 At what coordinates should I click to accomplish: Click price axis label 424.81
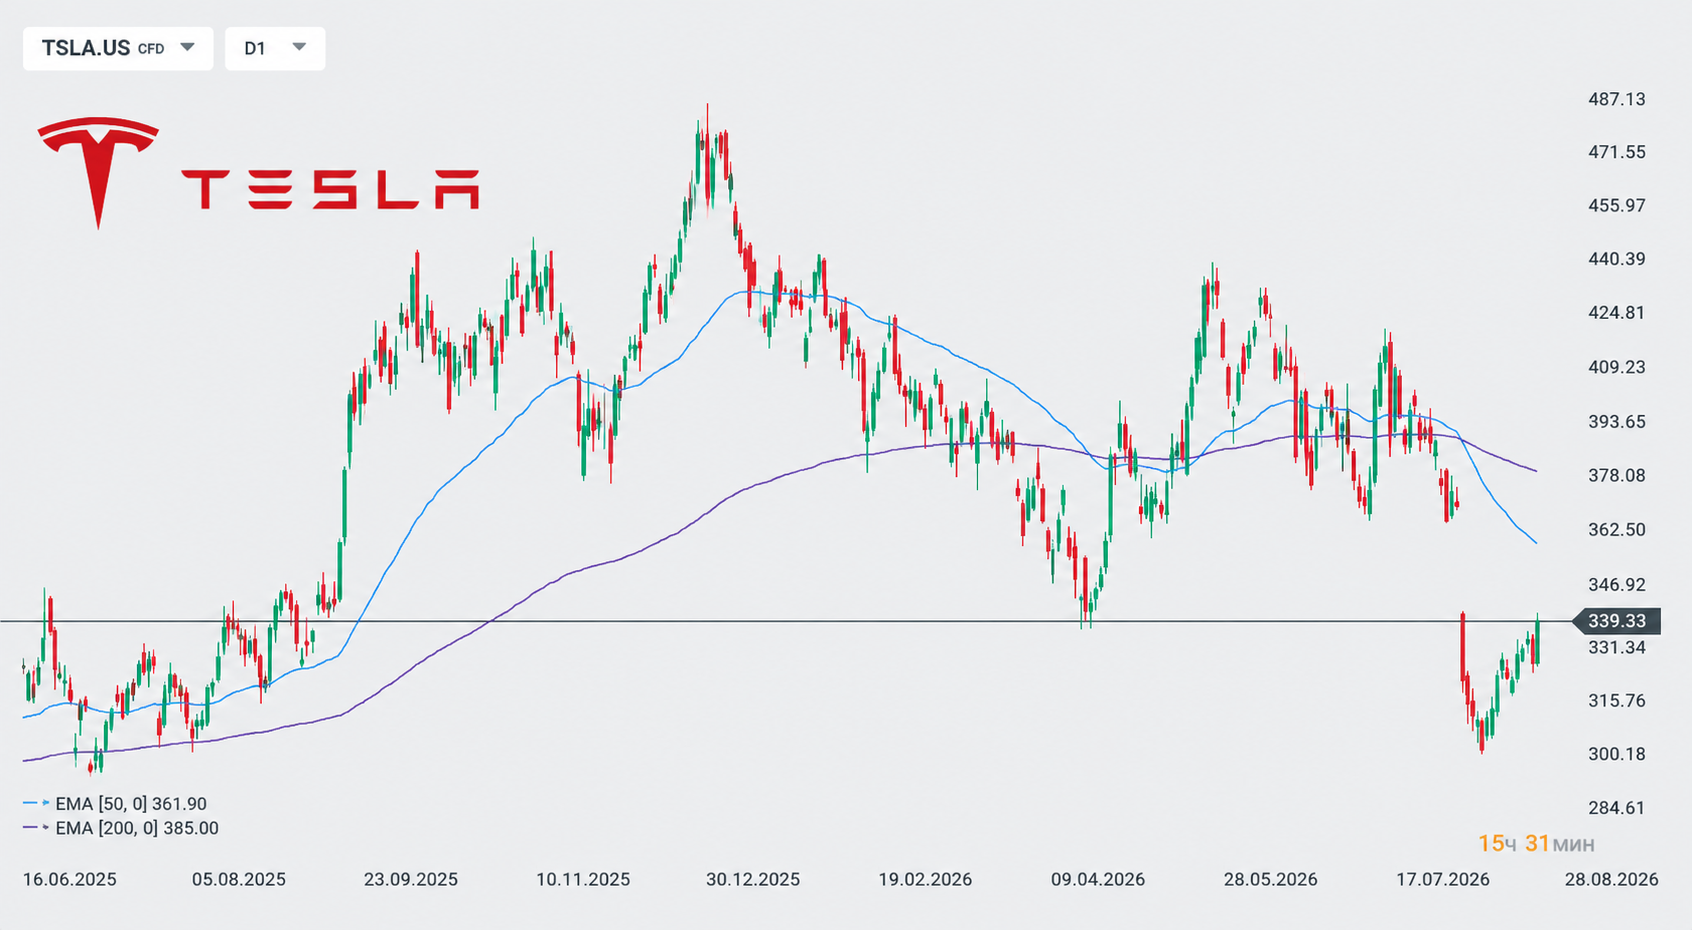[1617, 312]
